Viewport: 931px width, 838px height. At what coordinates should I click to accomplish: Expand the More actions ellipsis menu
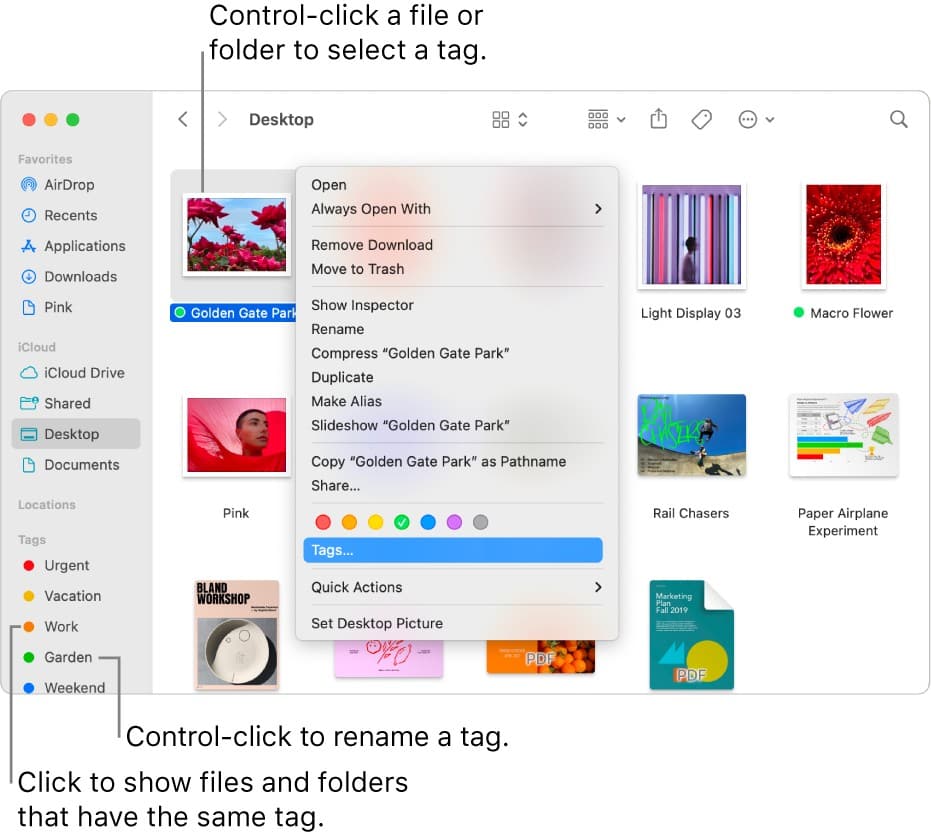point(756,119)
